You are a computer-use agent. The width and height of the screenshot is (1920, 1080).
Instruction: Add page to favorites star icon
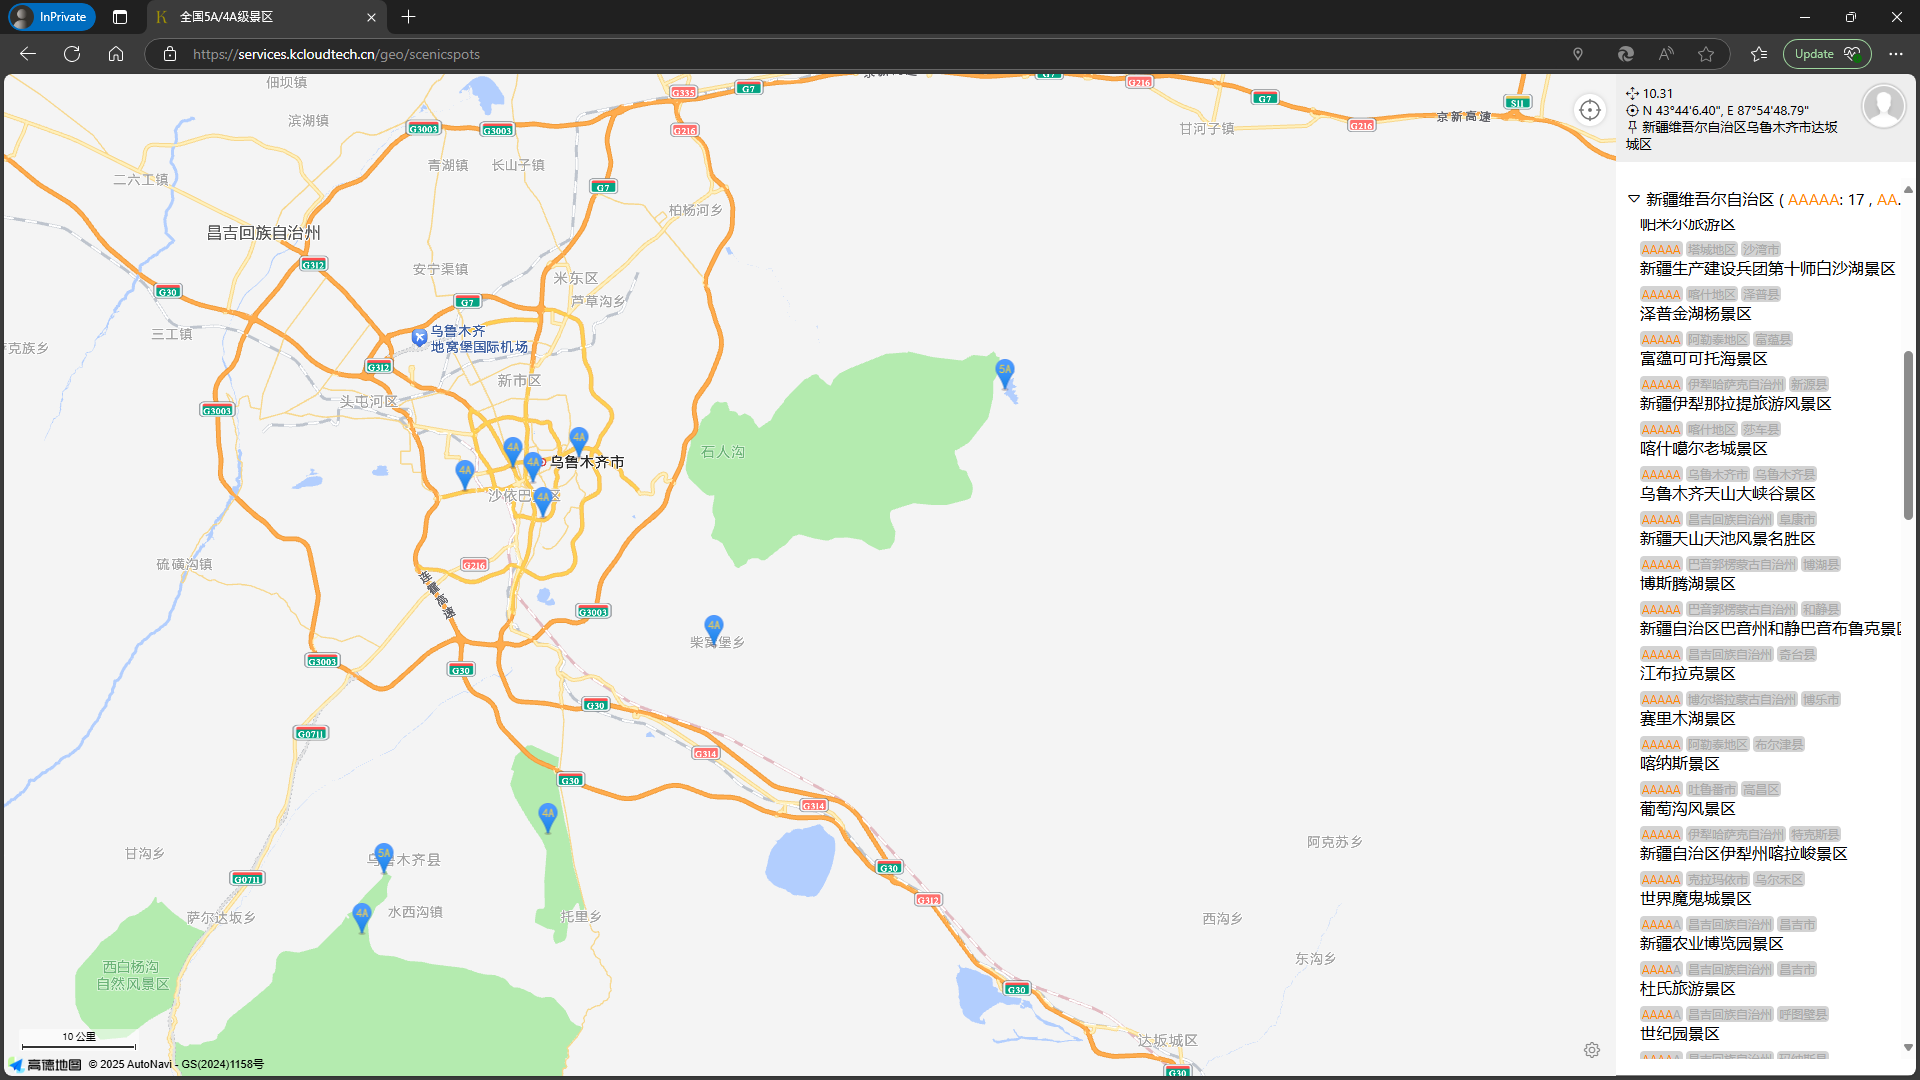coord(1706,54)
